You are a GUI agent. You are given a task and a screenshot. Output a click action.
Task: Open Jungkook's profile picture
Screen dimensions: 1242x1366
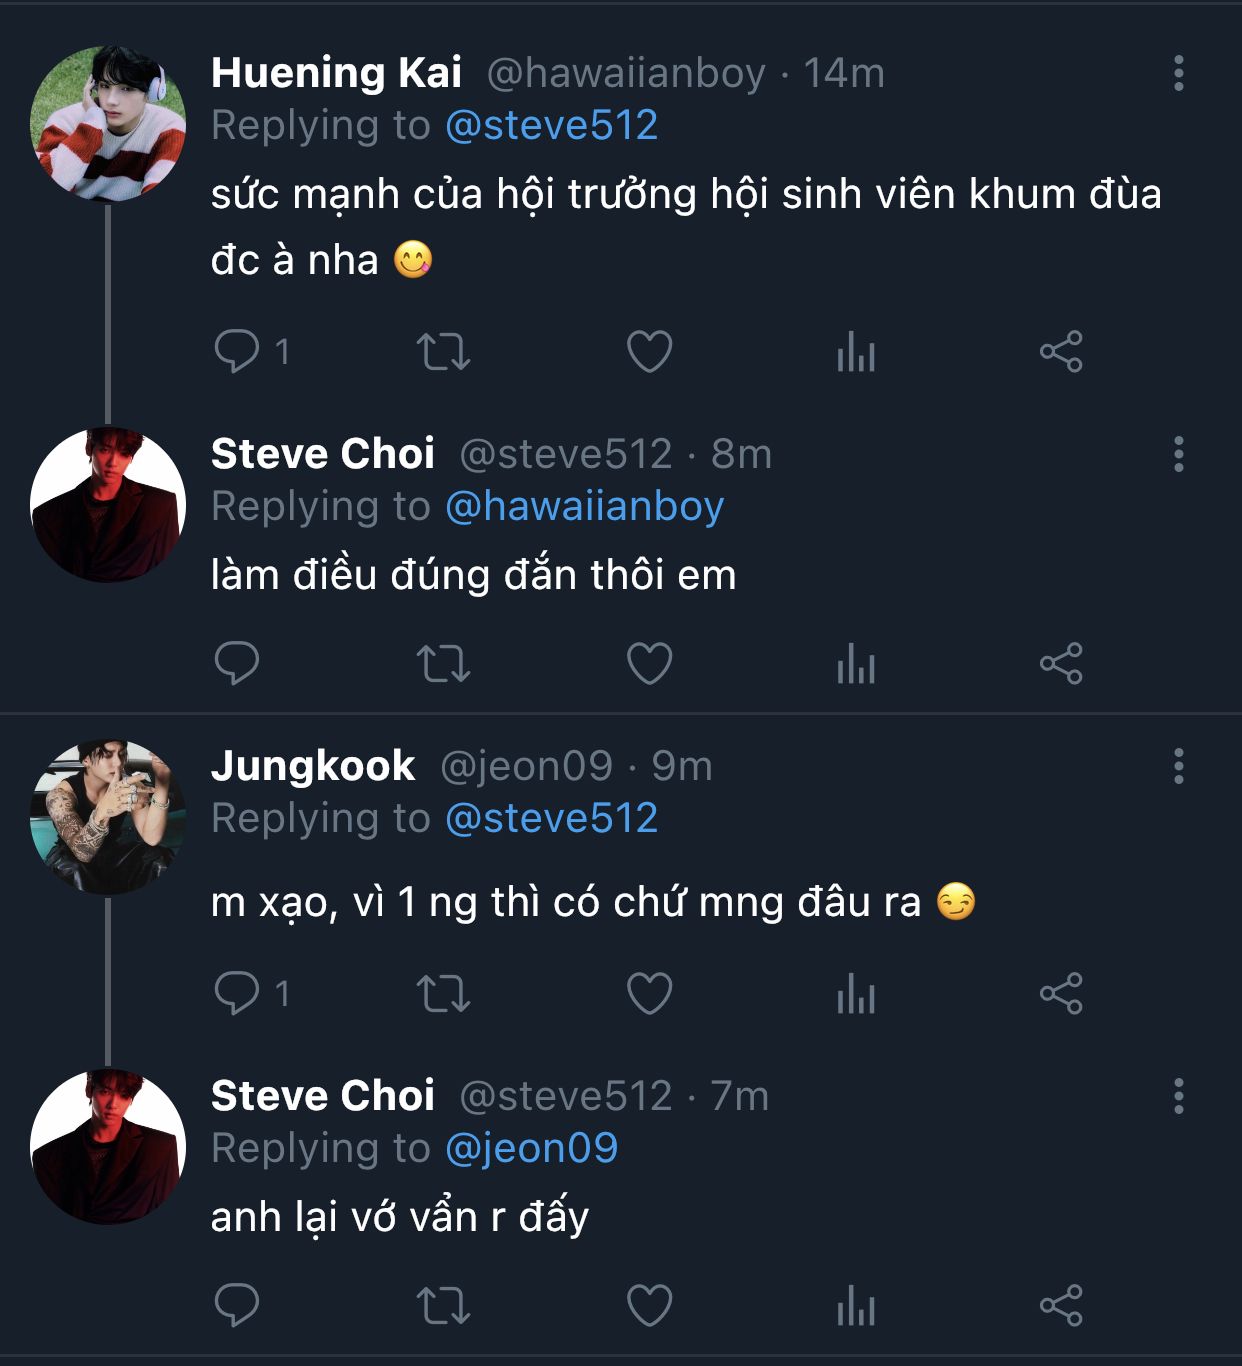pos(108,817)
